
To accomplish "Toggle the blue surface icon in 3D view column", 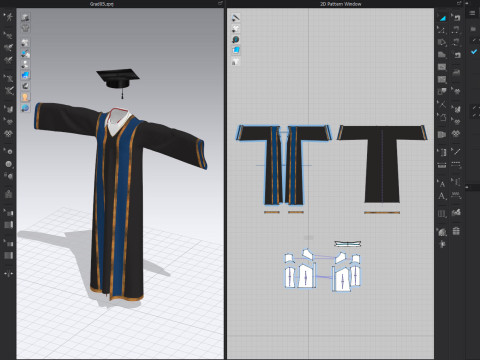I will pos(25,75).
